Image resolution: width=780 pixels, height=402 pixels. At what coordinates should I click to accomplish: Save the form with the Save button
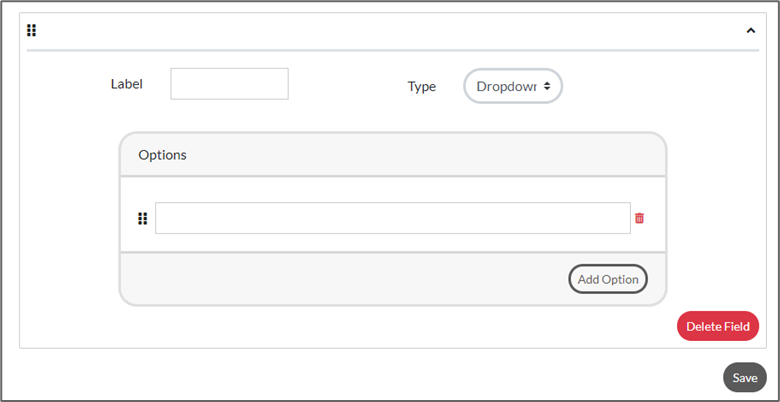pos(744,377)
